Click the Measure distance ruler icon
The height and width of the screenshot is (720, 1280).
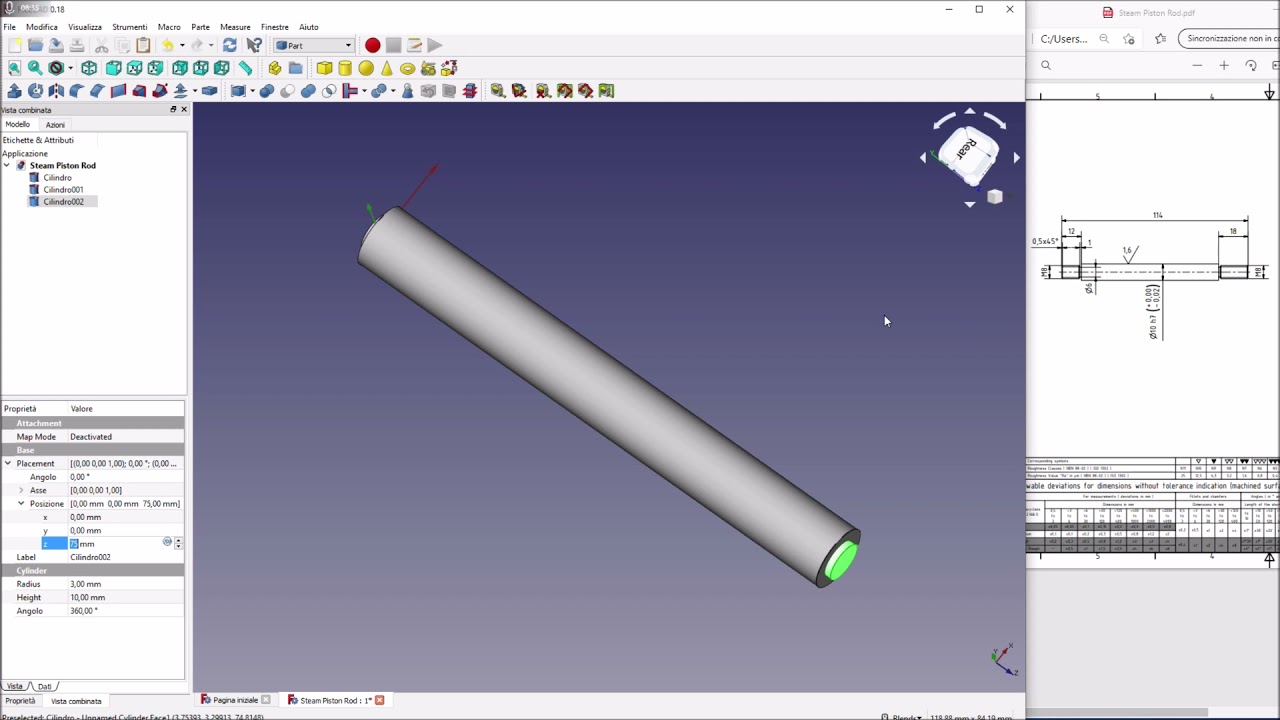tap(244, 68)
